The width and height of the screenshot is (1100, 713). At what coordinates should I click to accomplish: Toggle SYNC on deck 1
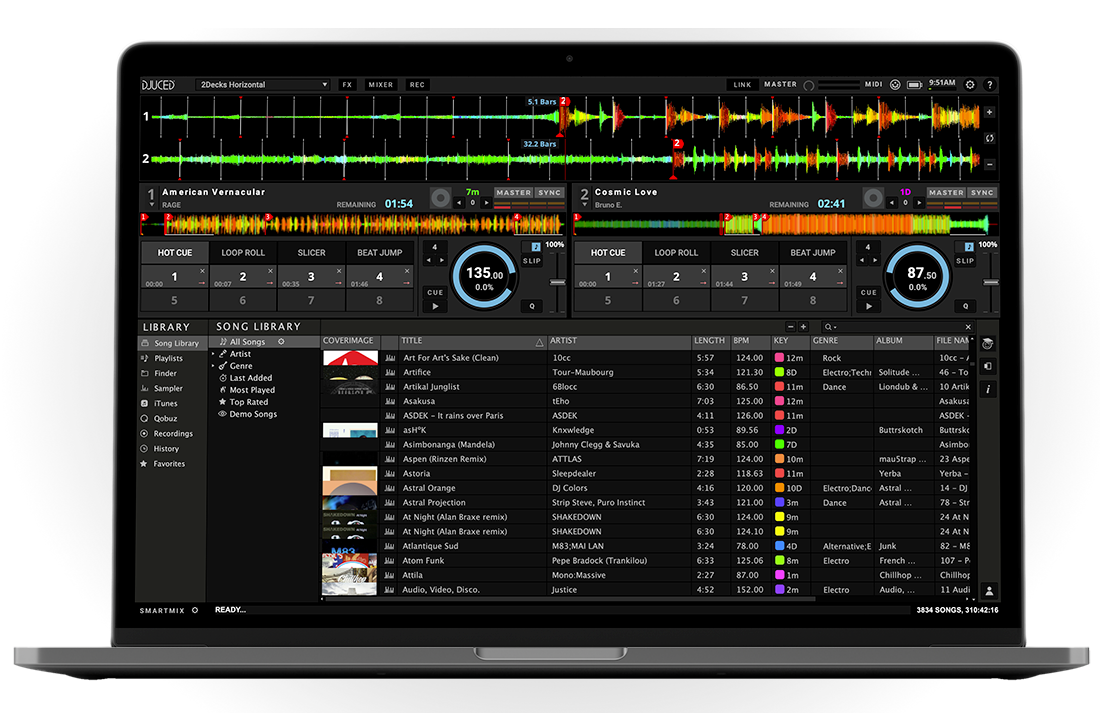click(x=549, y=192)
